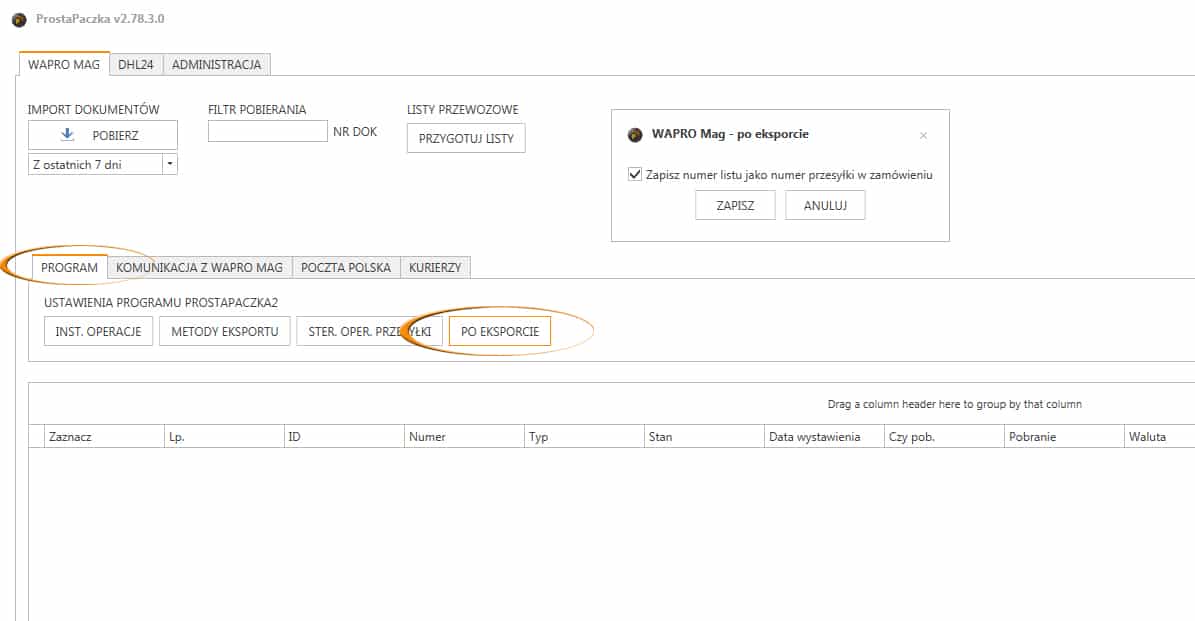Focus the NR DOK filter input field
This screenshot has height=621, width=1195.
coord(268,131)
